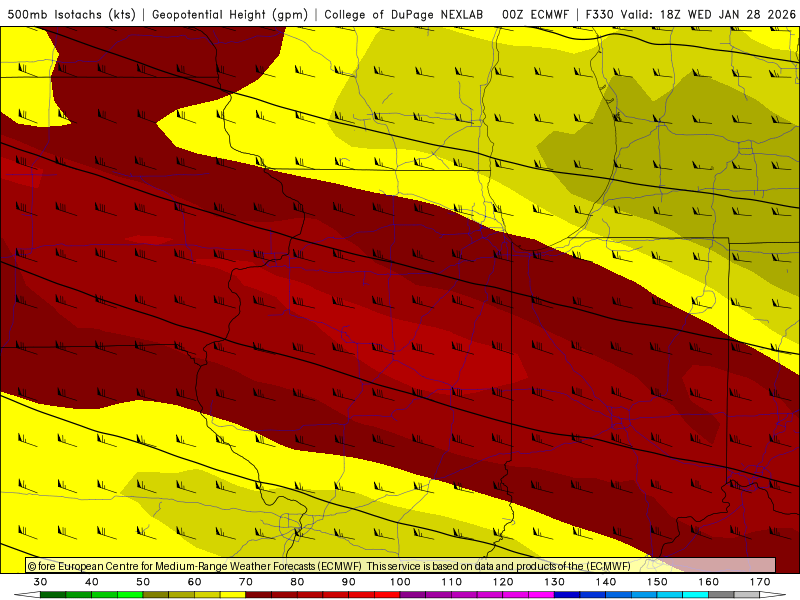Screen dimensions: 800x600
Task: Click the 'Geopotential Height (gpm)' header label
Action: pos(230,15)
